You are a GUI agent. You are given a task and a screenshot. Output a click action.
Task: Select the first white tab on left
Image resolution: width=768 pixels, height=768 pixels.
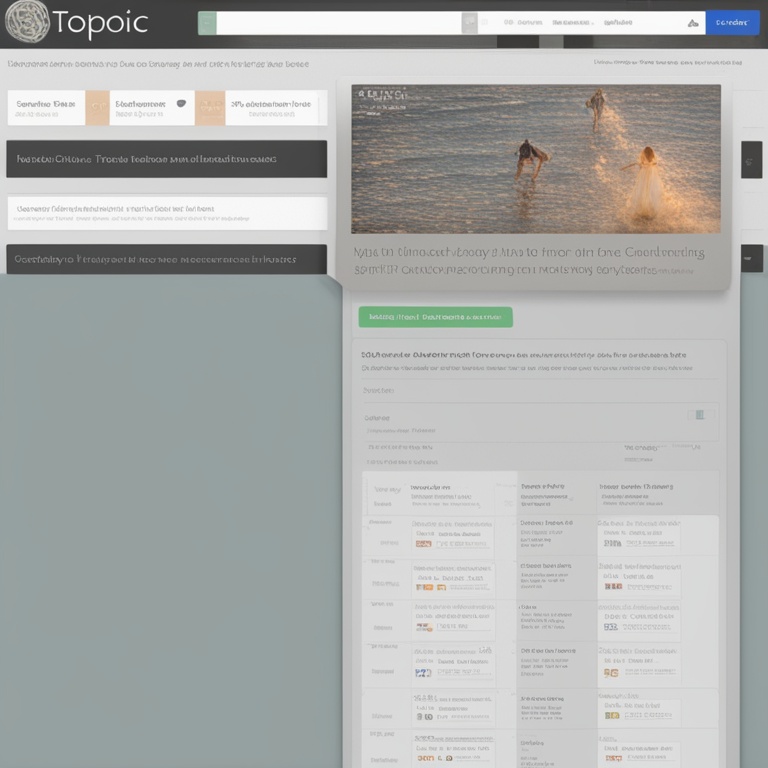46,108
